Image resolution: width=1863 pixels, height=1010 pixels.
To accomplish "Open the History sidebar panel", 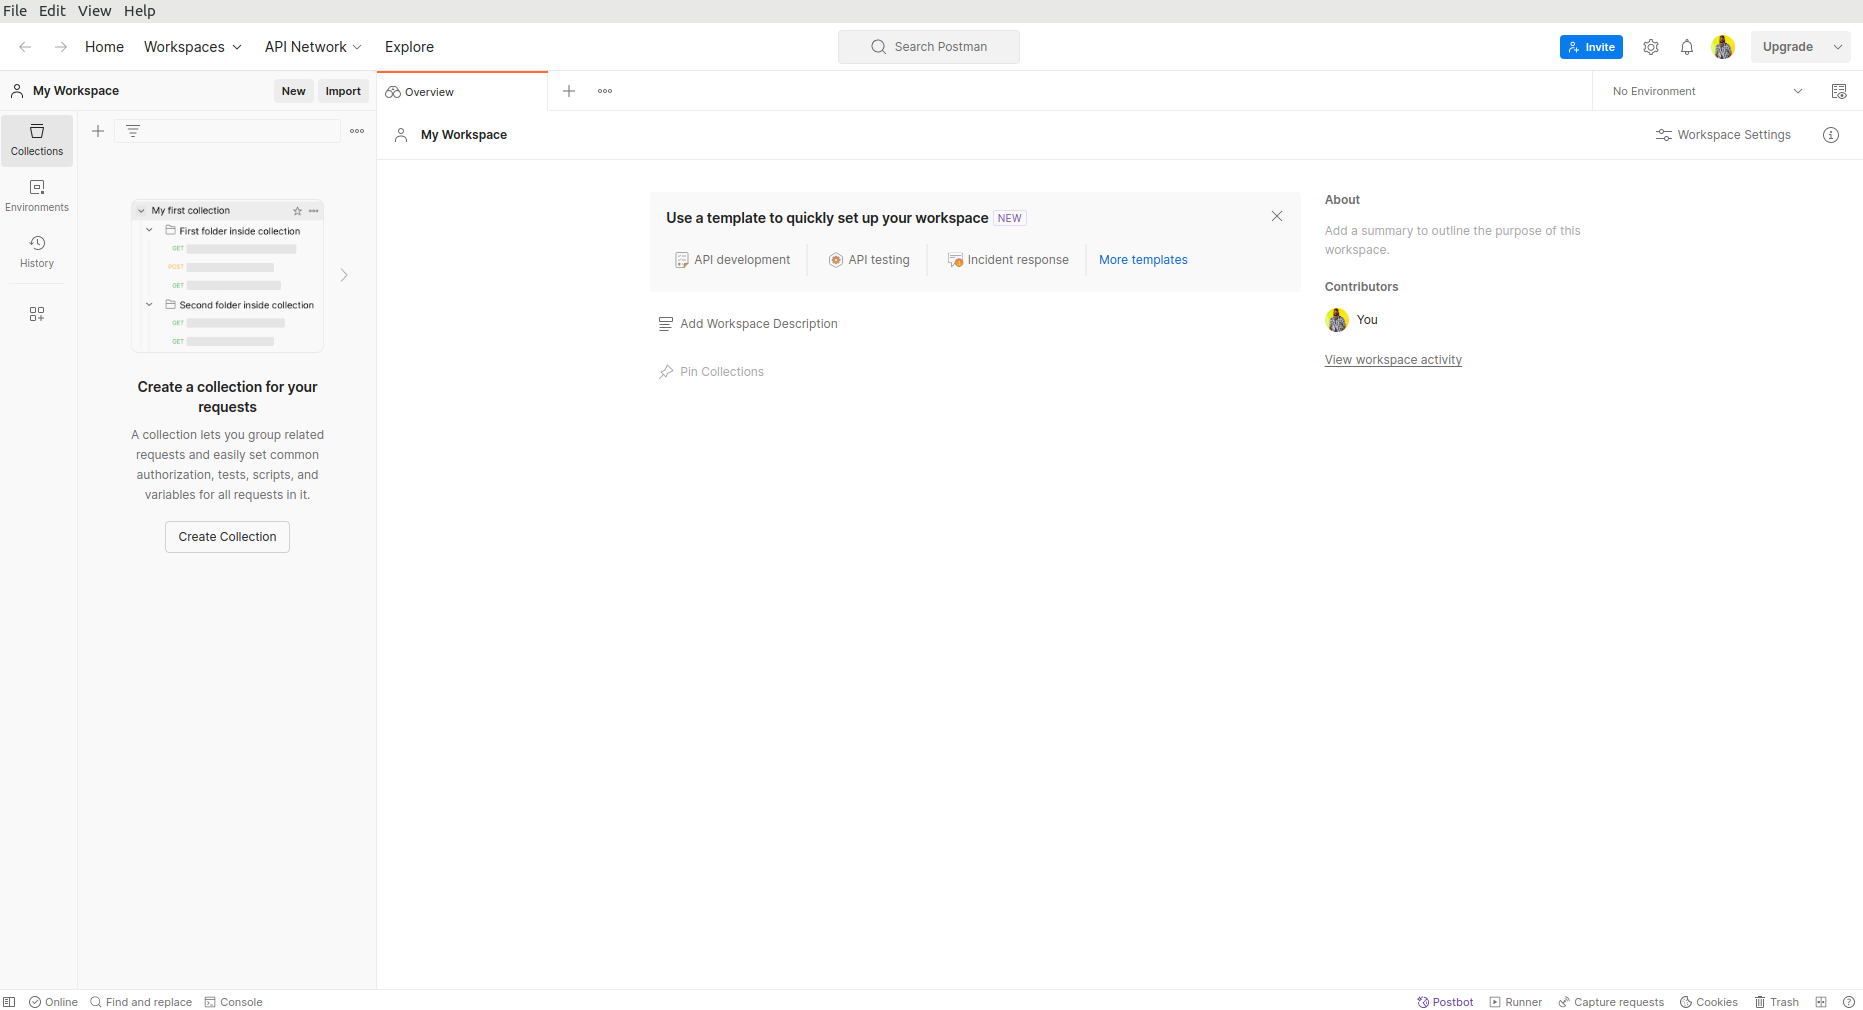I will coord(37,252).
